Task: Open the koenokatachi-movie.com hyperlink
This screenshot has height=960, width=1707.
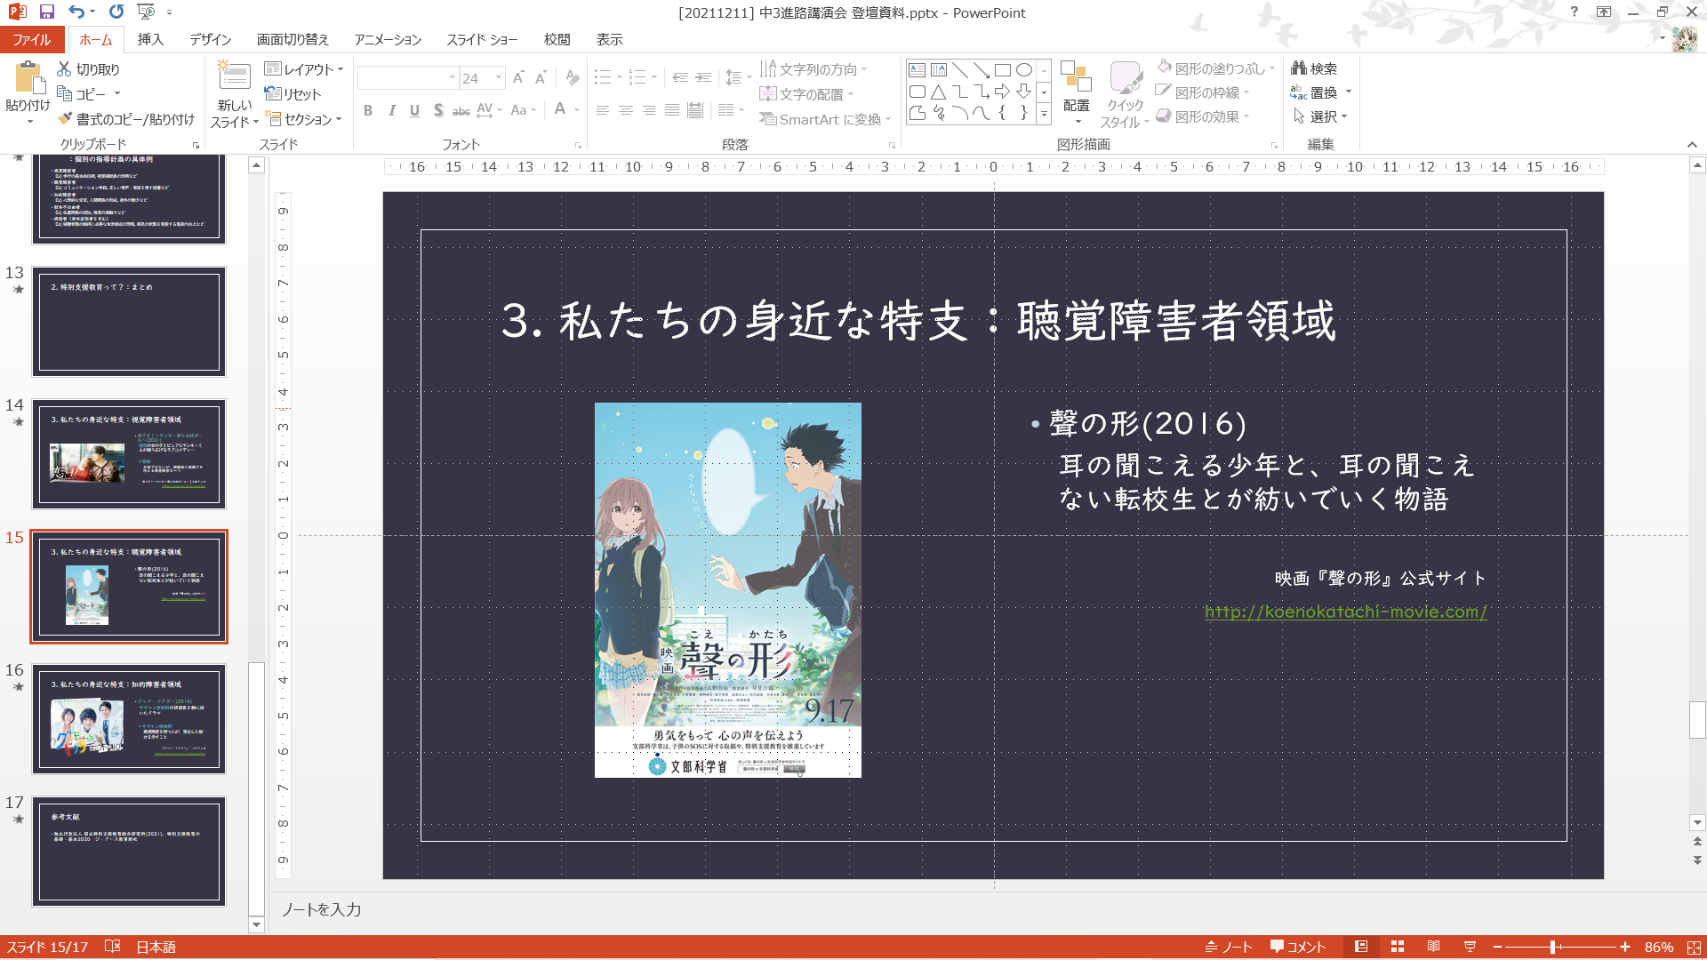Action: pyautogui.click(x=1345, y=612)
